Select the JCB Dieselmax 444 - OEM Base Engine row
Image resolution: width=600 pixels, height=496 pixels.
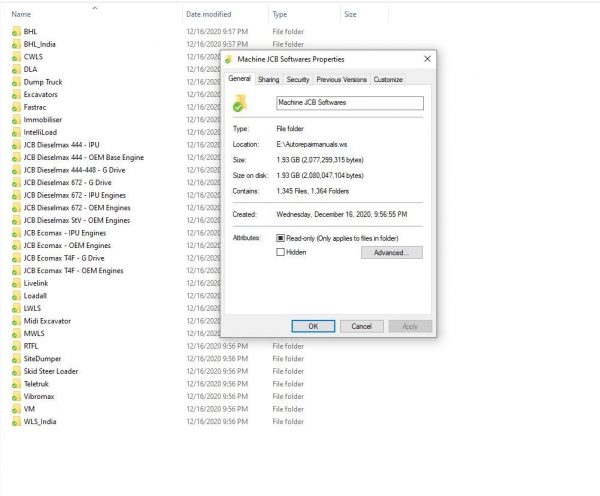click(x=84, y=158)
